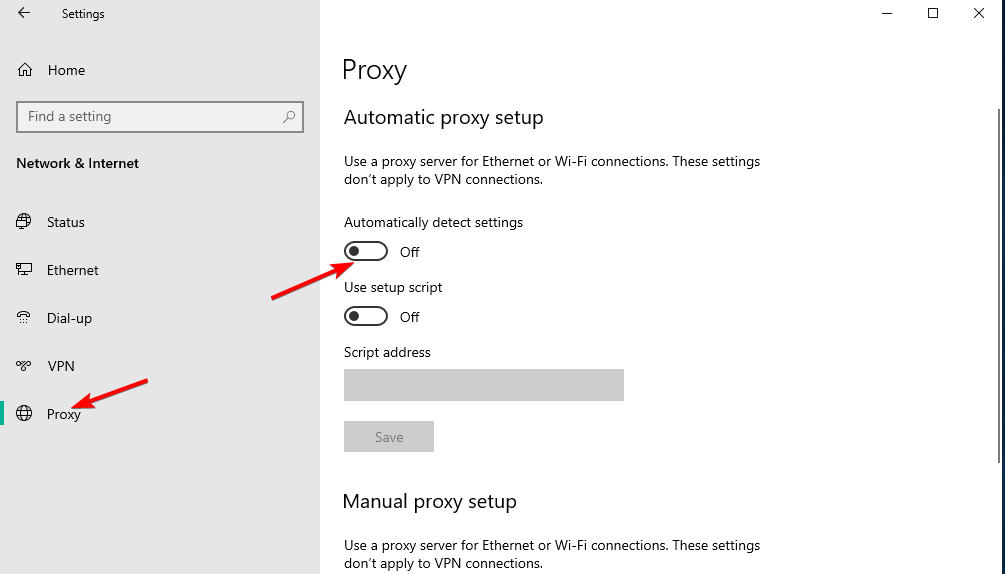Click the Save button

pyautogui.click(x=389, y=437)
